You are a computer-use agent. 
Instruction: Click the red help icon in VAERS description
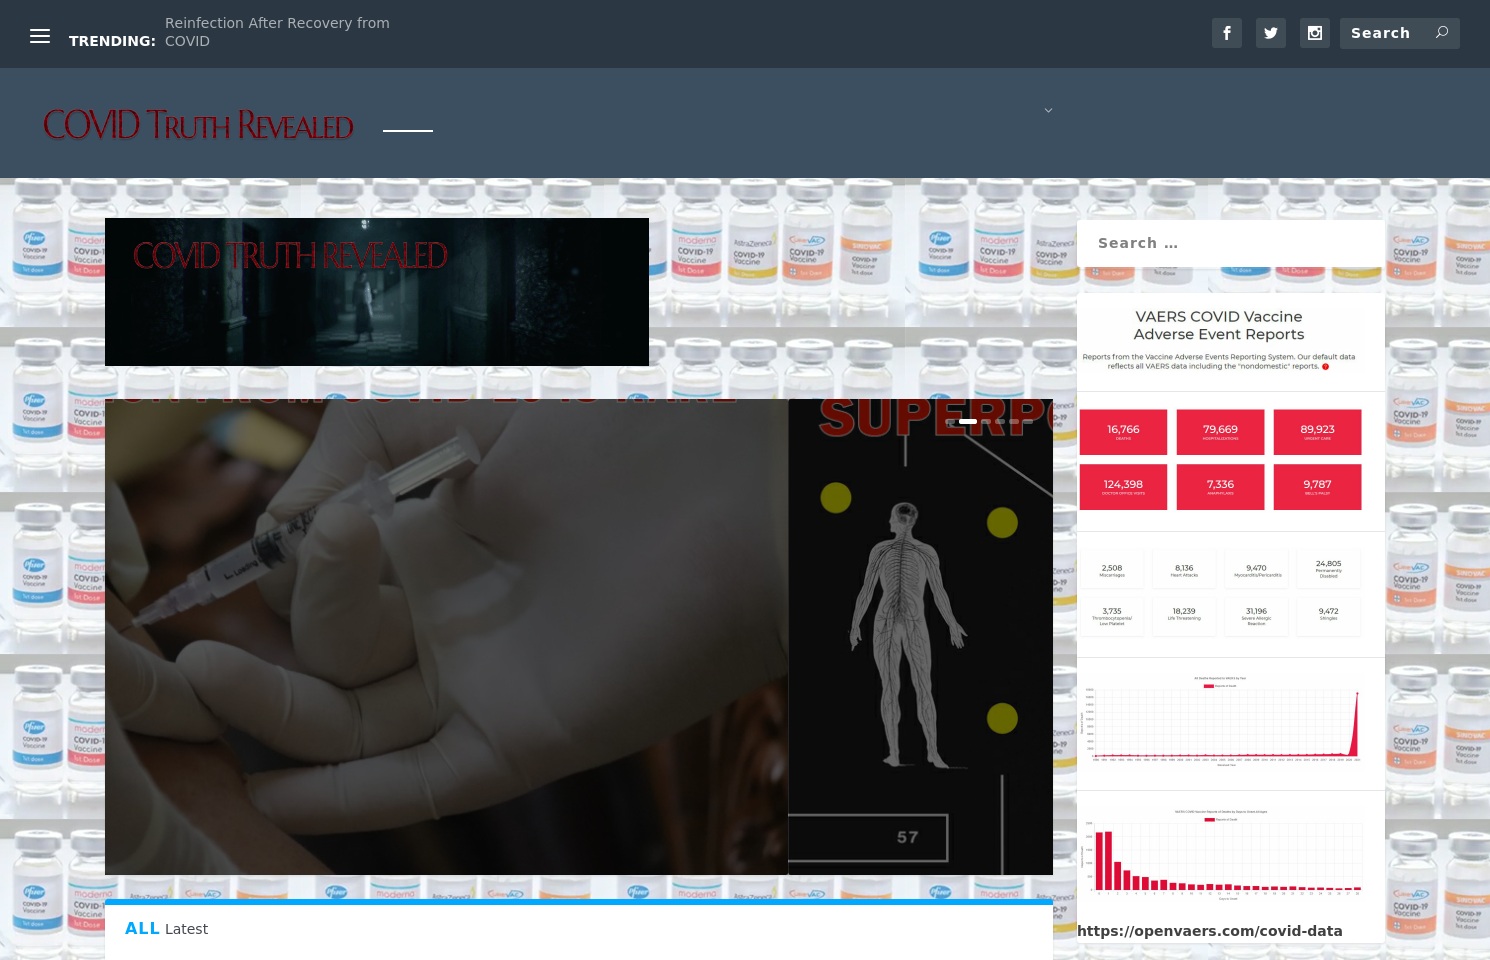pyautogui.click(x=1326, y=367)
